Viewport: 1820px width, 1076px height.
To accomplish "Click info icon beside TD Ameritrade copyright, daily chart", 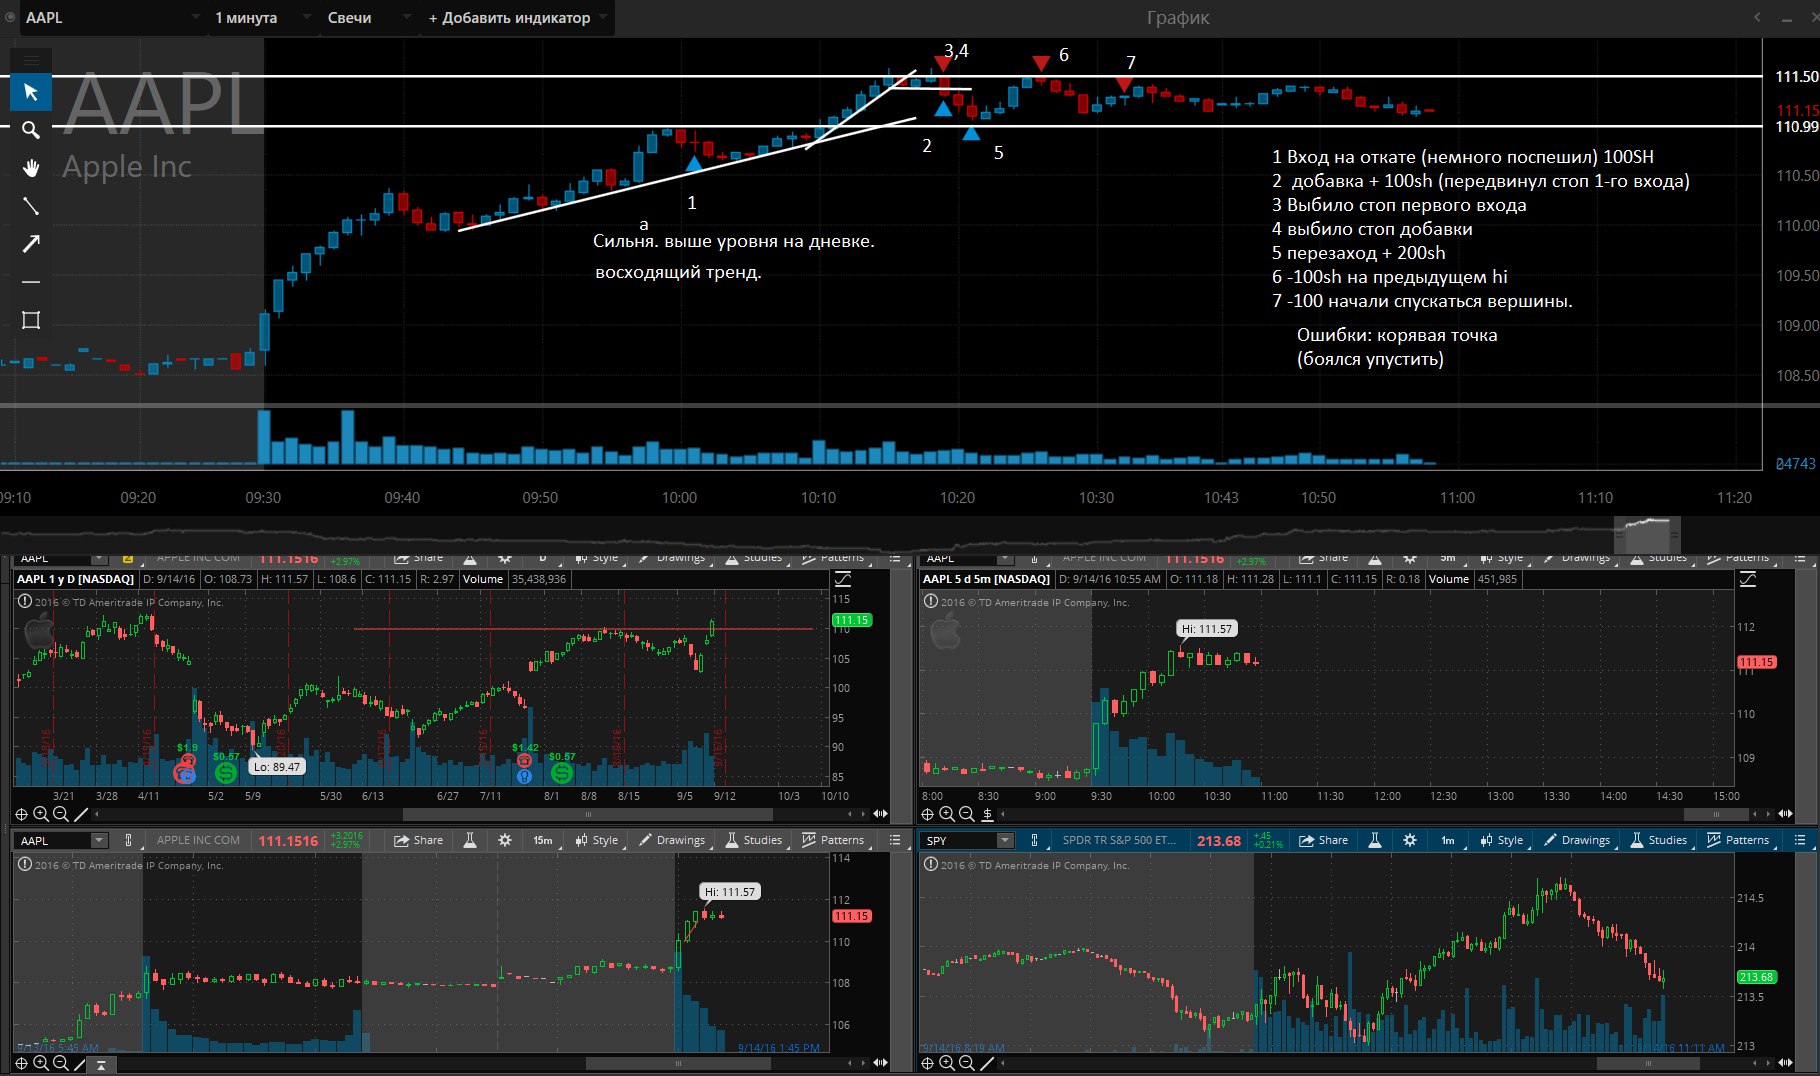I will [24, 602].
